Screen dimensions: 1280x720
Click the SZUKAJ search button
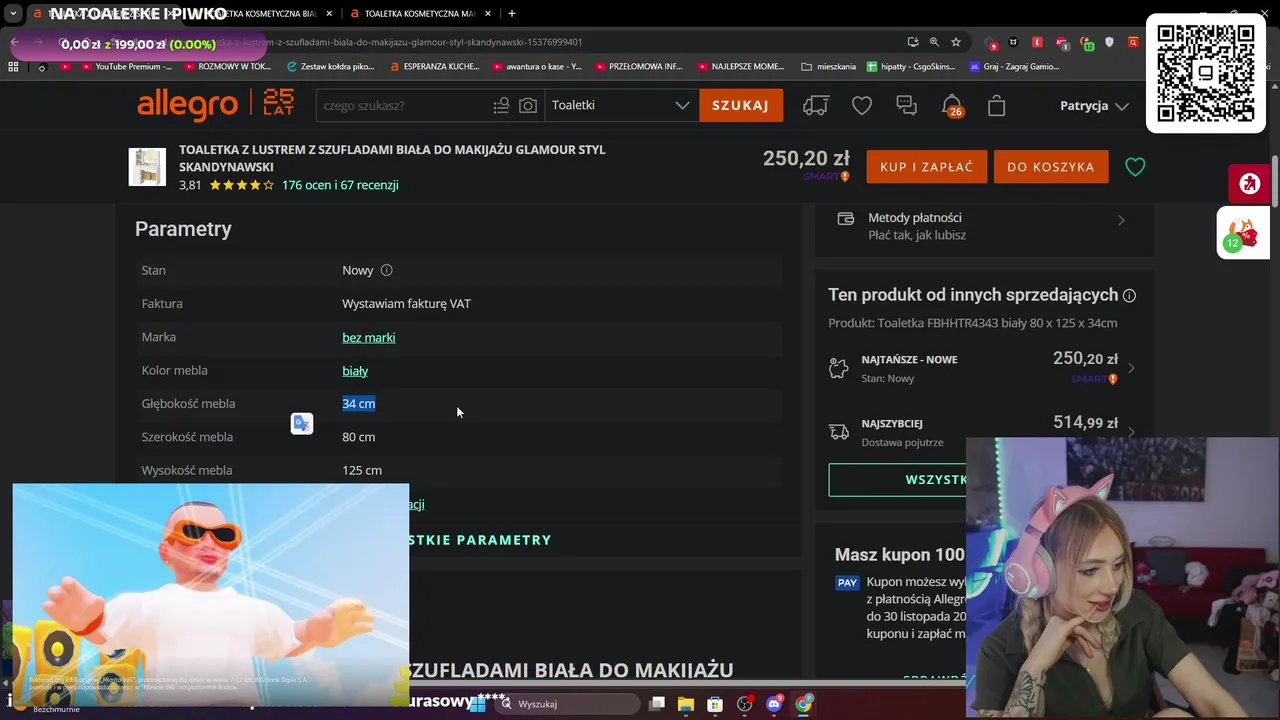(741, 105)
